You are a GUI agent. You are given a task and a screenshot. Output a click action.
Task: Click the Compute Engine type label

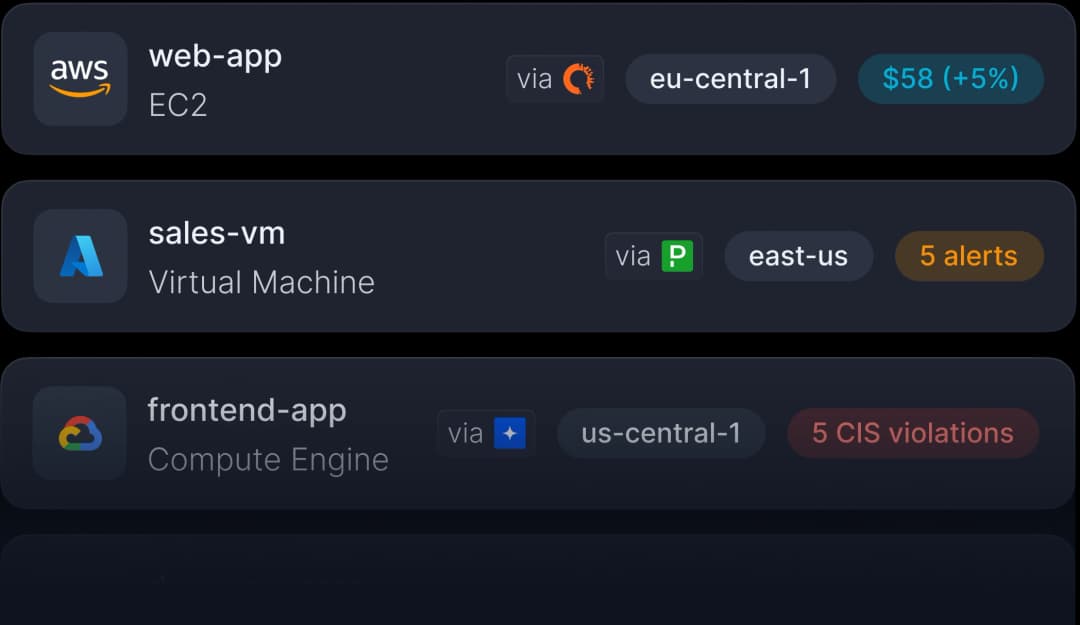tap(268, 460)
